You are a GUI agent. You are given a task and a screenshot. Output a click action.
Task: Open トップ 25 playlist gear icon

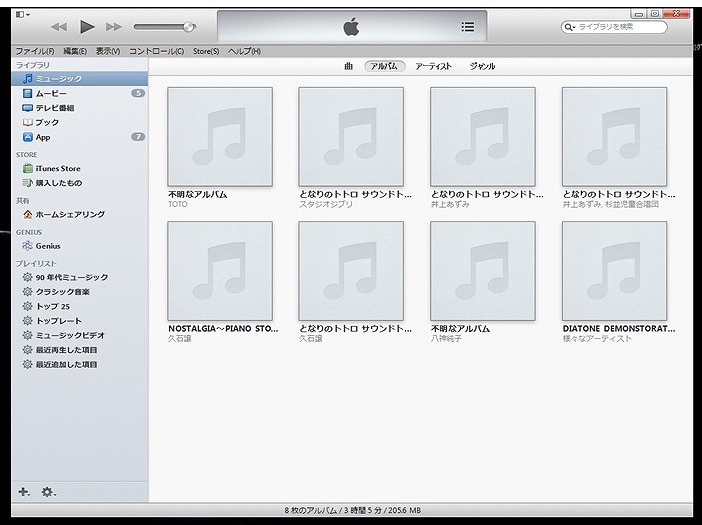(28, 306)
